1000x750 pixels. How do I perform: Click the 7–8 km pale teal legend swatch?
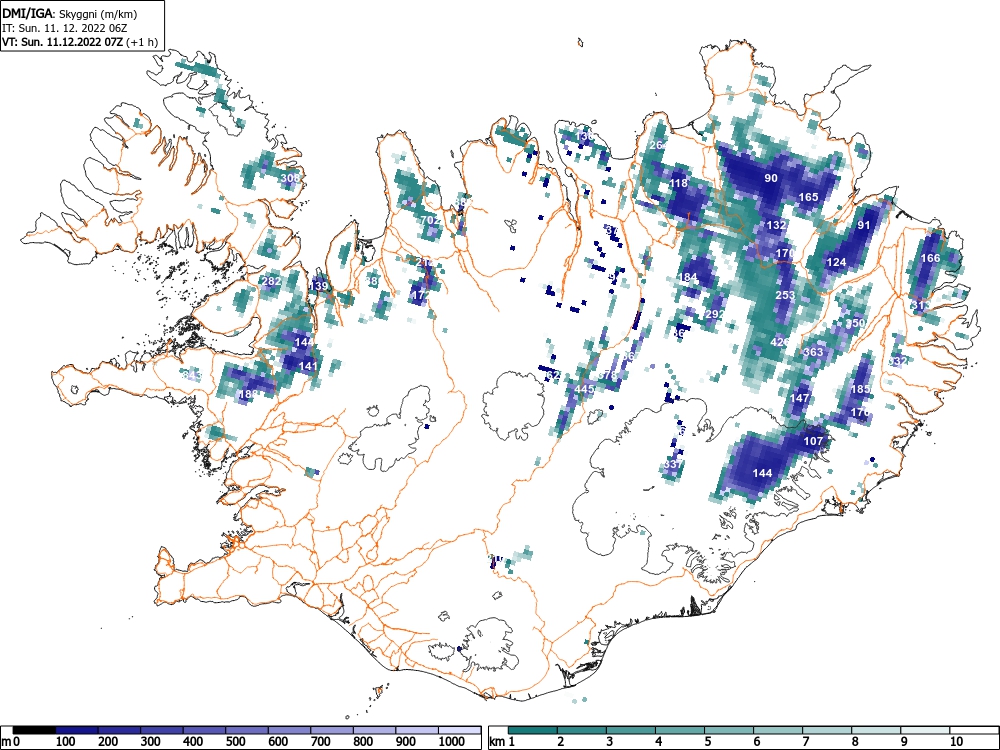pyautogui.click(x=827, y=730)
